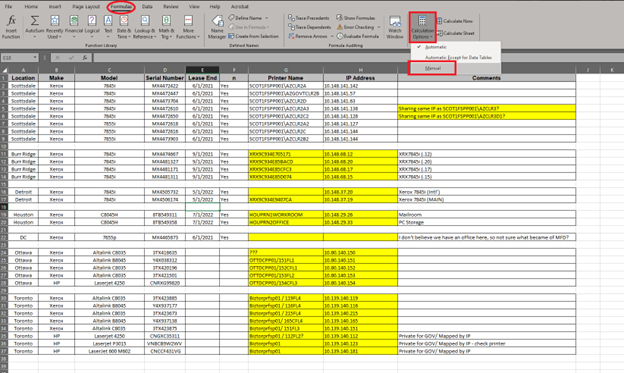624x373 pixels.
Task: Expand the Define Name dropdown arrow
Action: click(267, 18)
